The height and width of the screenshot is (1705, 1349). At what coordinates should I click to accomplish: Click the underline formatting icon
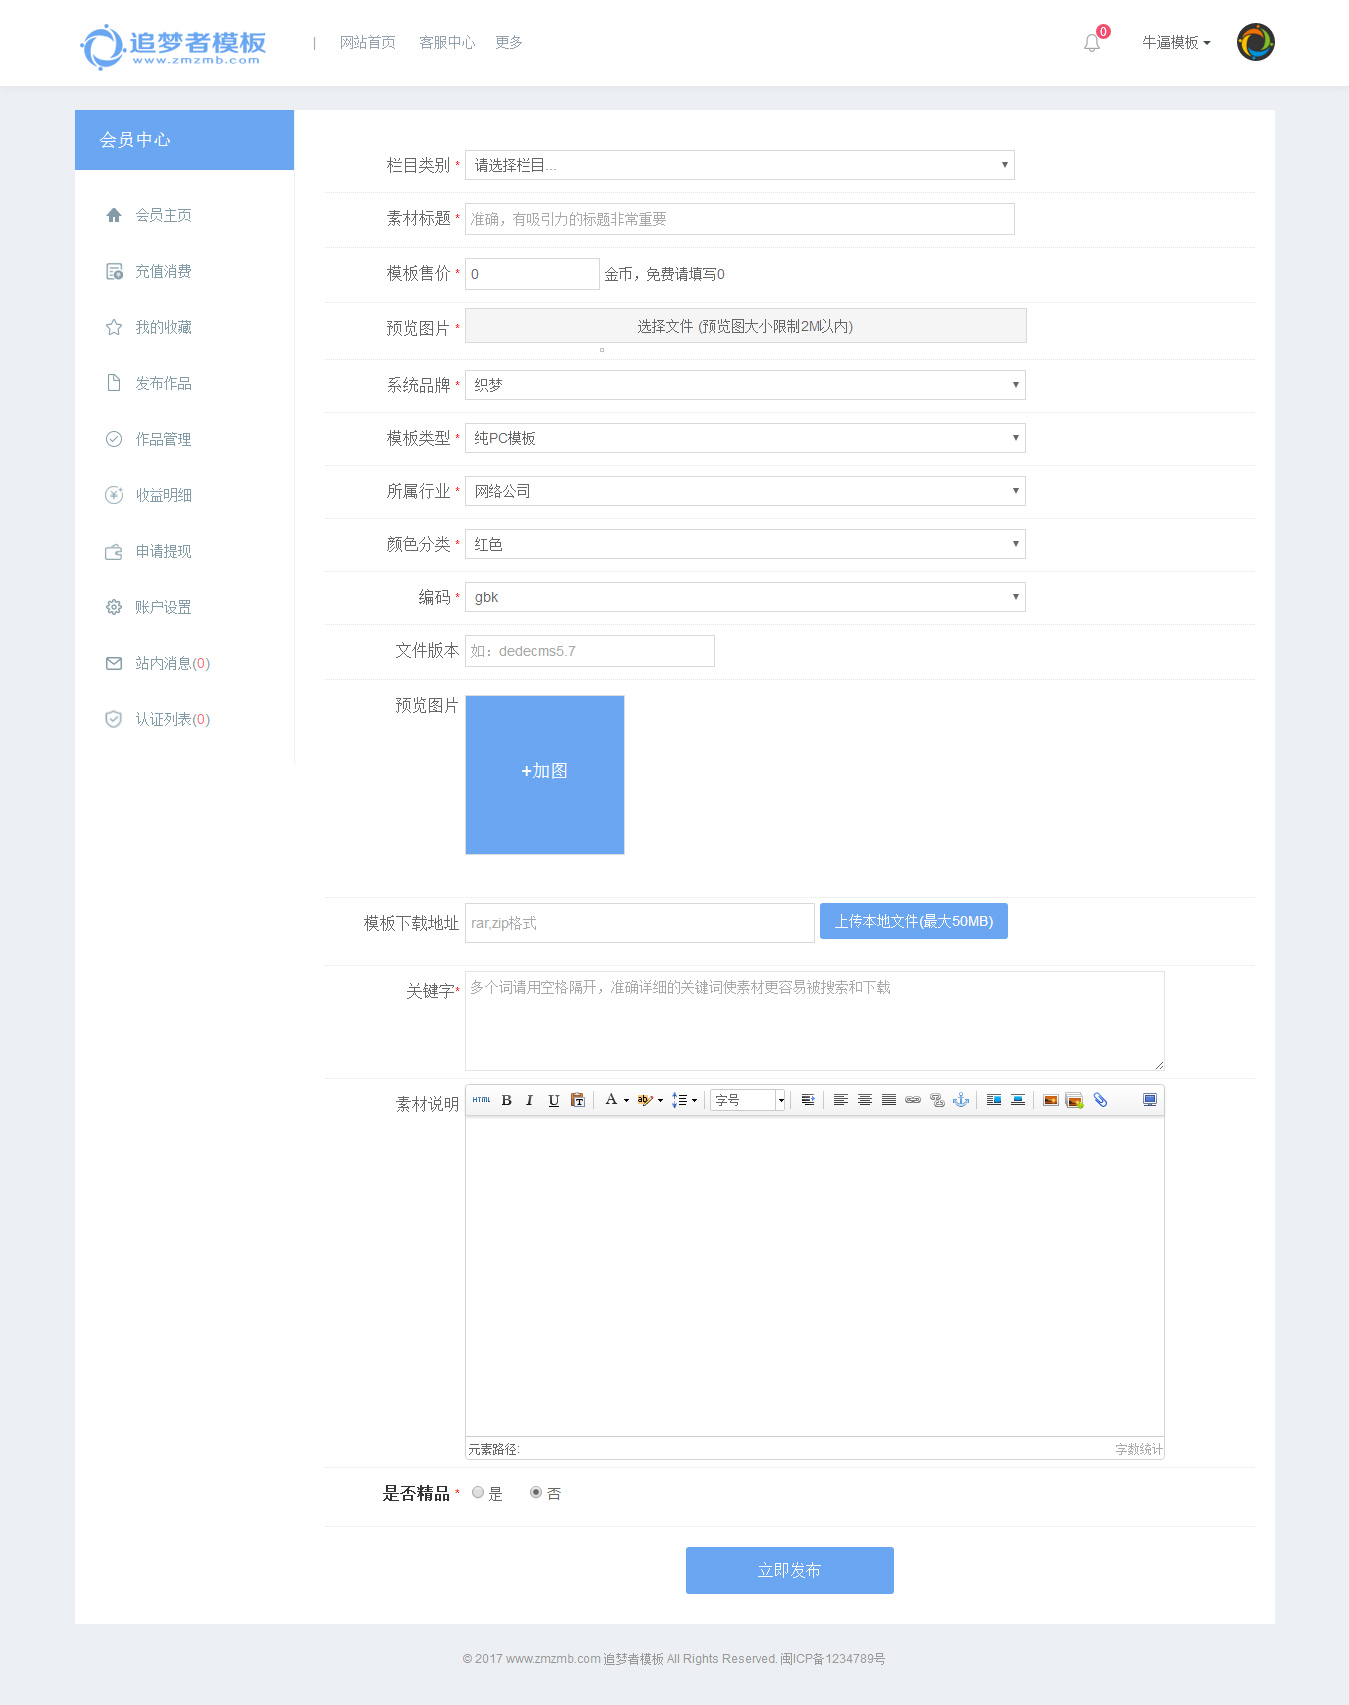[553, 1100]
